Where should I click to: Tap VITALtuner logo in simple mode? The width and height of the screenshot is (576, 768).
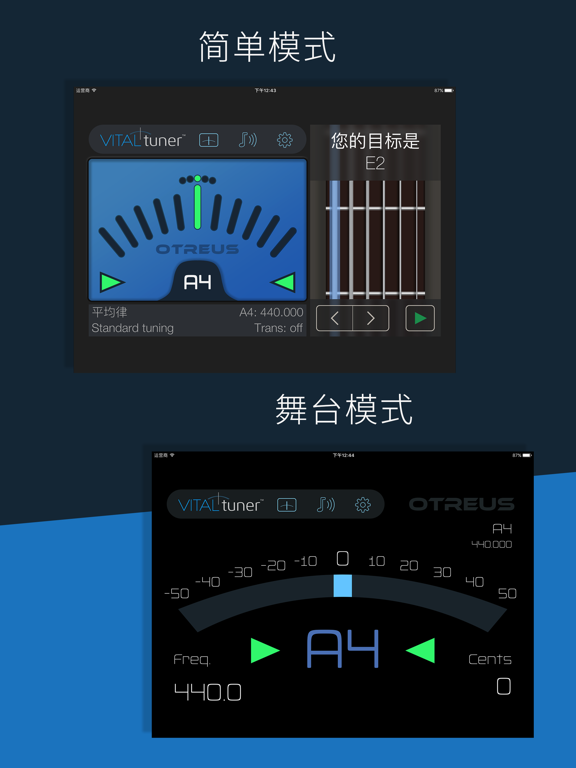click(x=143, y=139)
